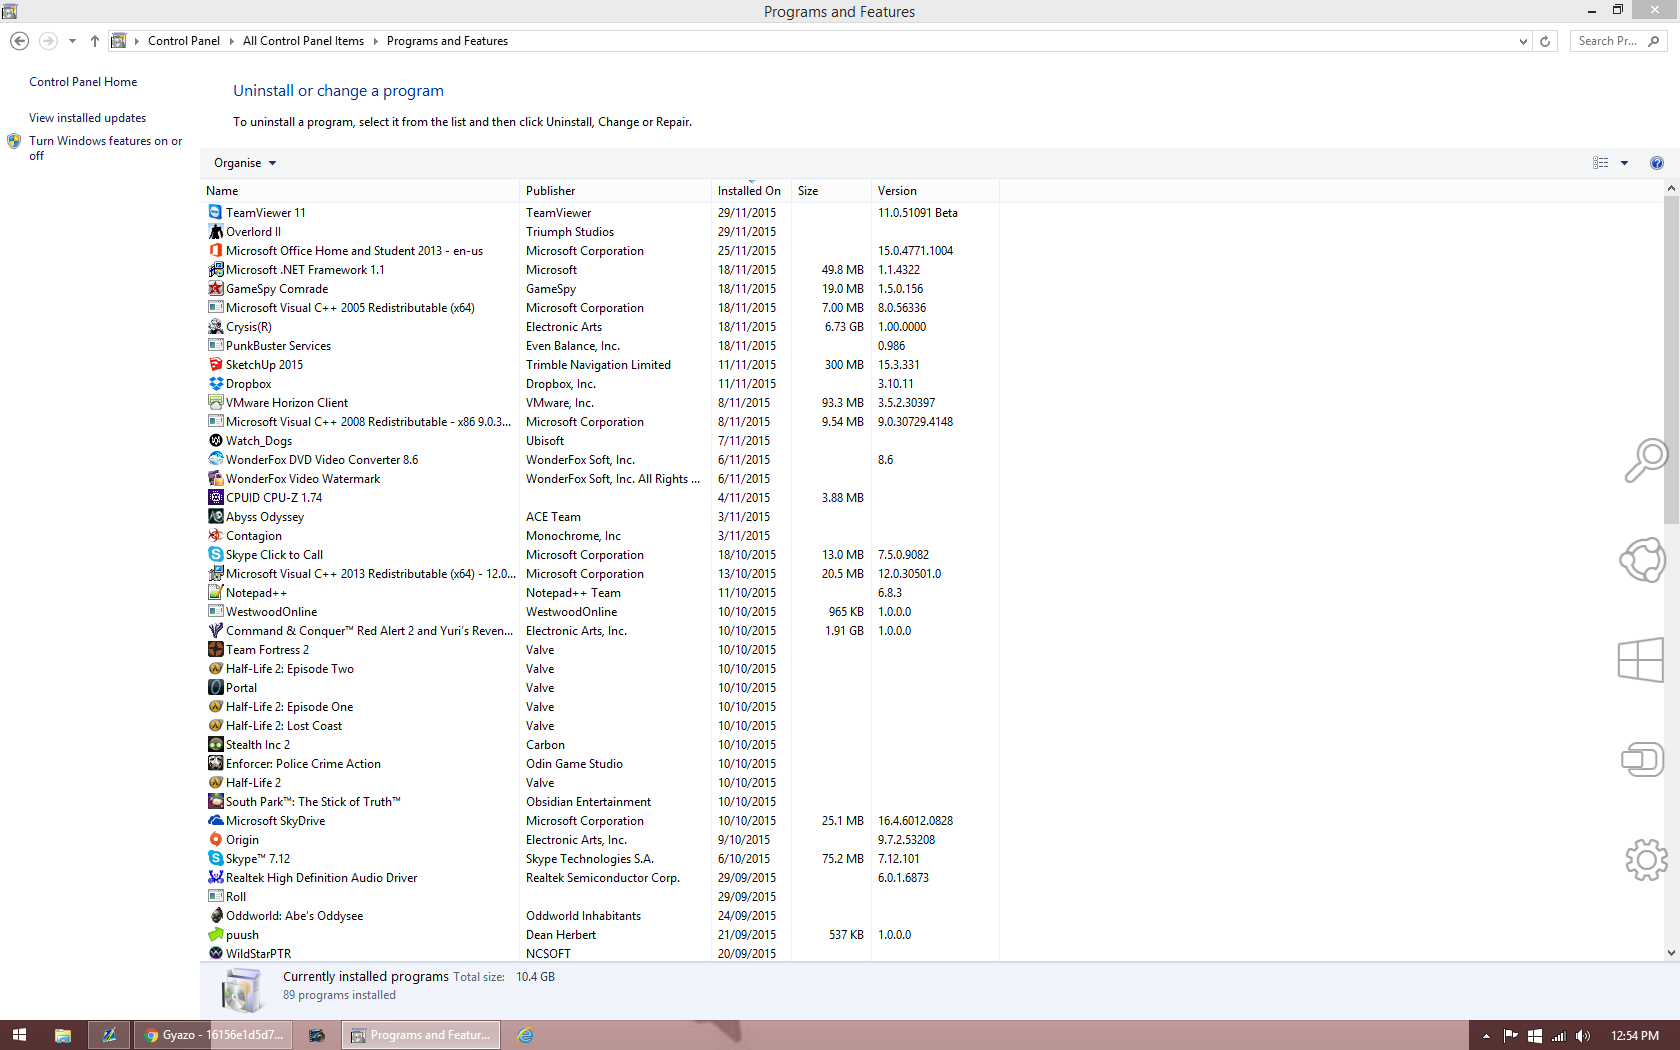
Task: Click the Crysis(R) program icon
Action: coord(215,326)
